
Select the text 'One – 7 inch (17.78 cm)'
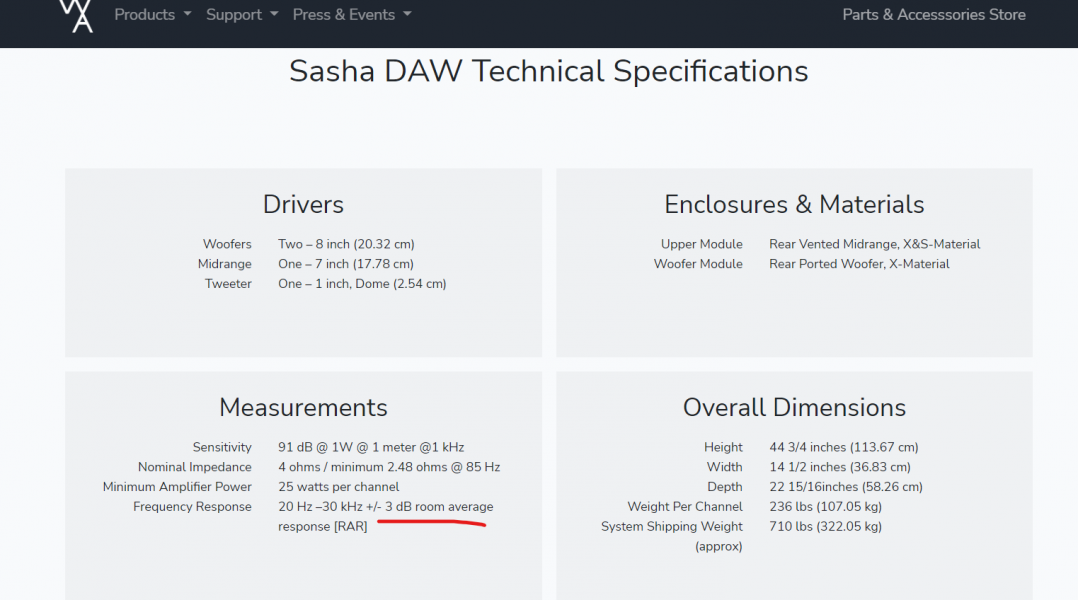point(346,264)
